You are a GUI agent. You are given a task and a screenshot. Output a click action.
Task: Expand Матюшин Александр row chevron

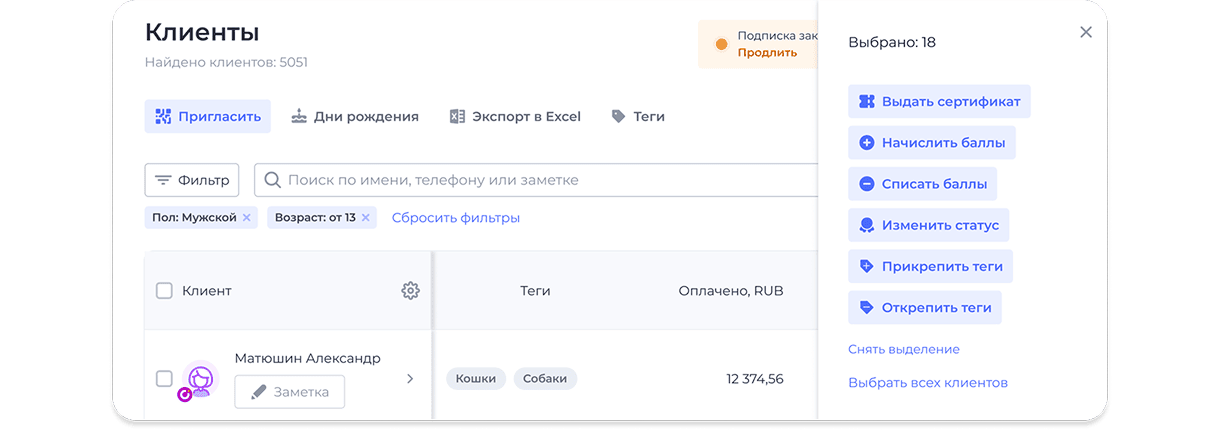[410, 379]
